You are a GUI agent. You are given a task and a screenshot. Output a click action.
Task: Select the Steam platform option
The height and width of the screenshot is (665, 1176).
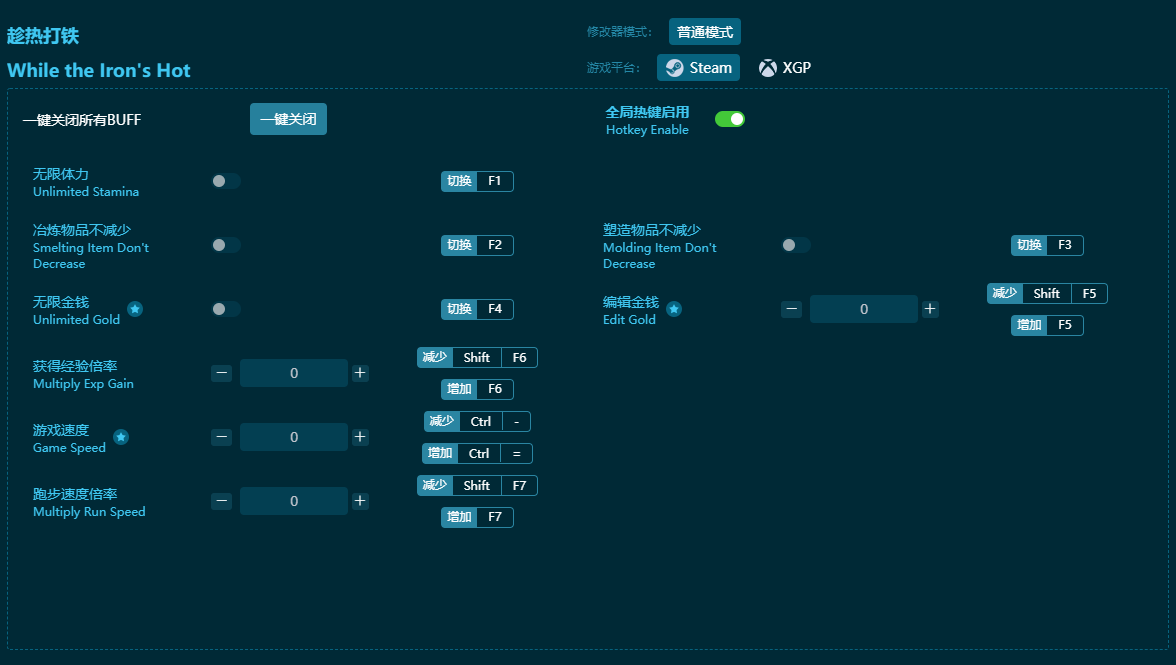(698, 68)
